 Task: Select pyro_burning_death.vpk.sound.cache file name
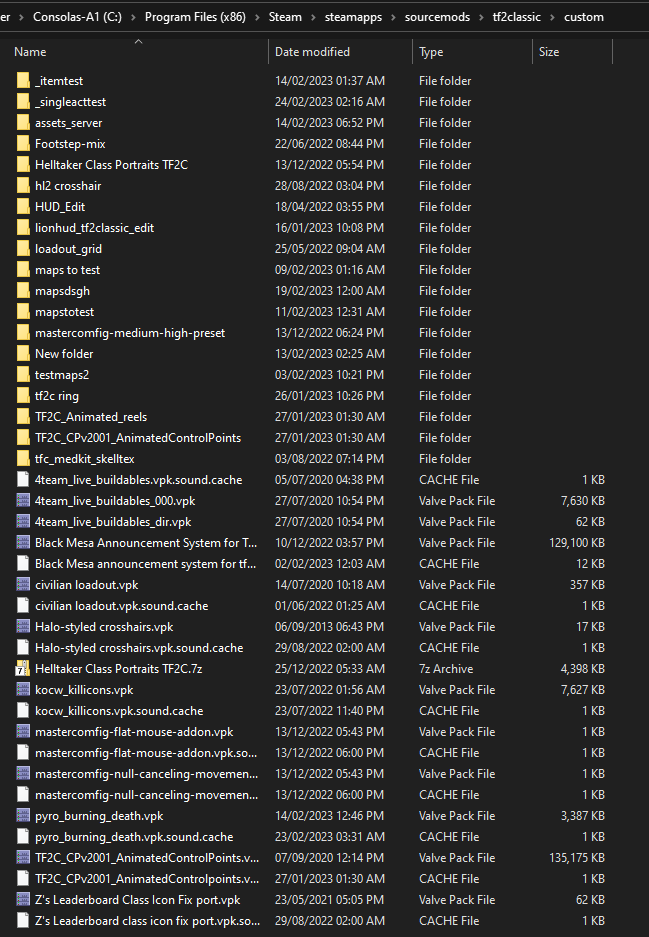click(x=134, y=837)
